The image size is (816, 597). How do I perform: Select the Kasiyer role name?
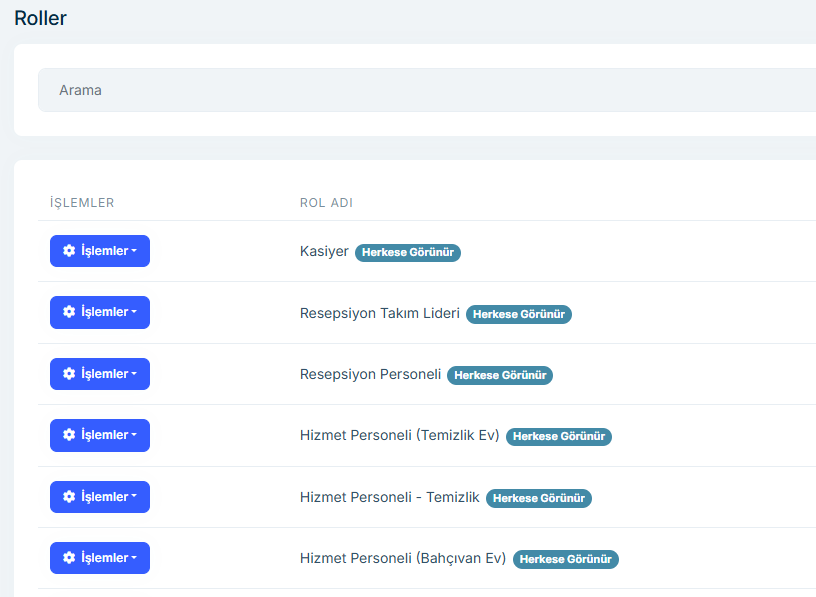[x=324, y=252]
